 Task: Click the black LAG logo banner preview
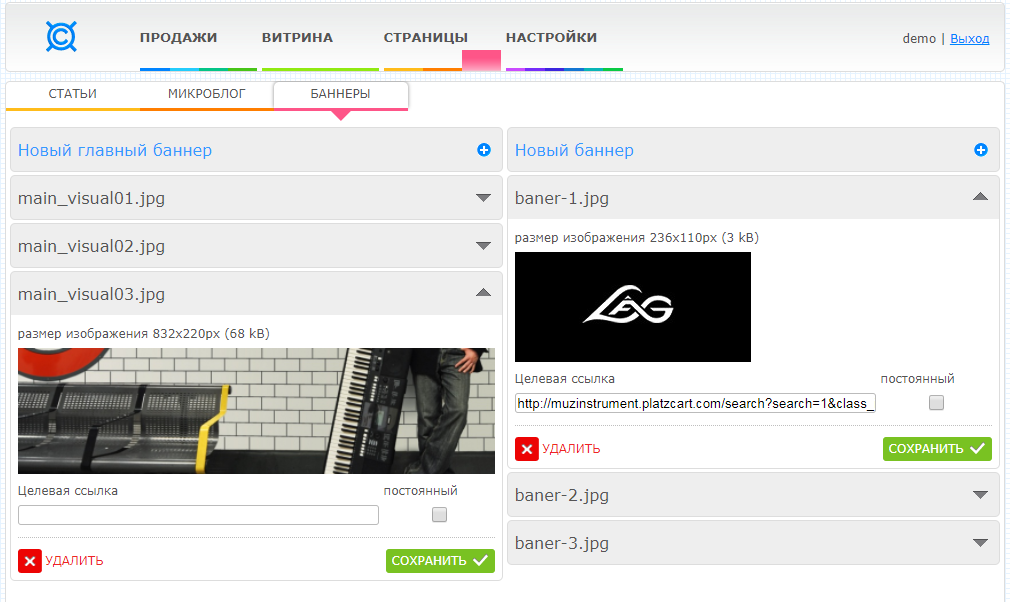pyautogui.click(x=633, y=306)
